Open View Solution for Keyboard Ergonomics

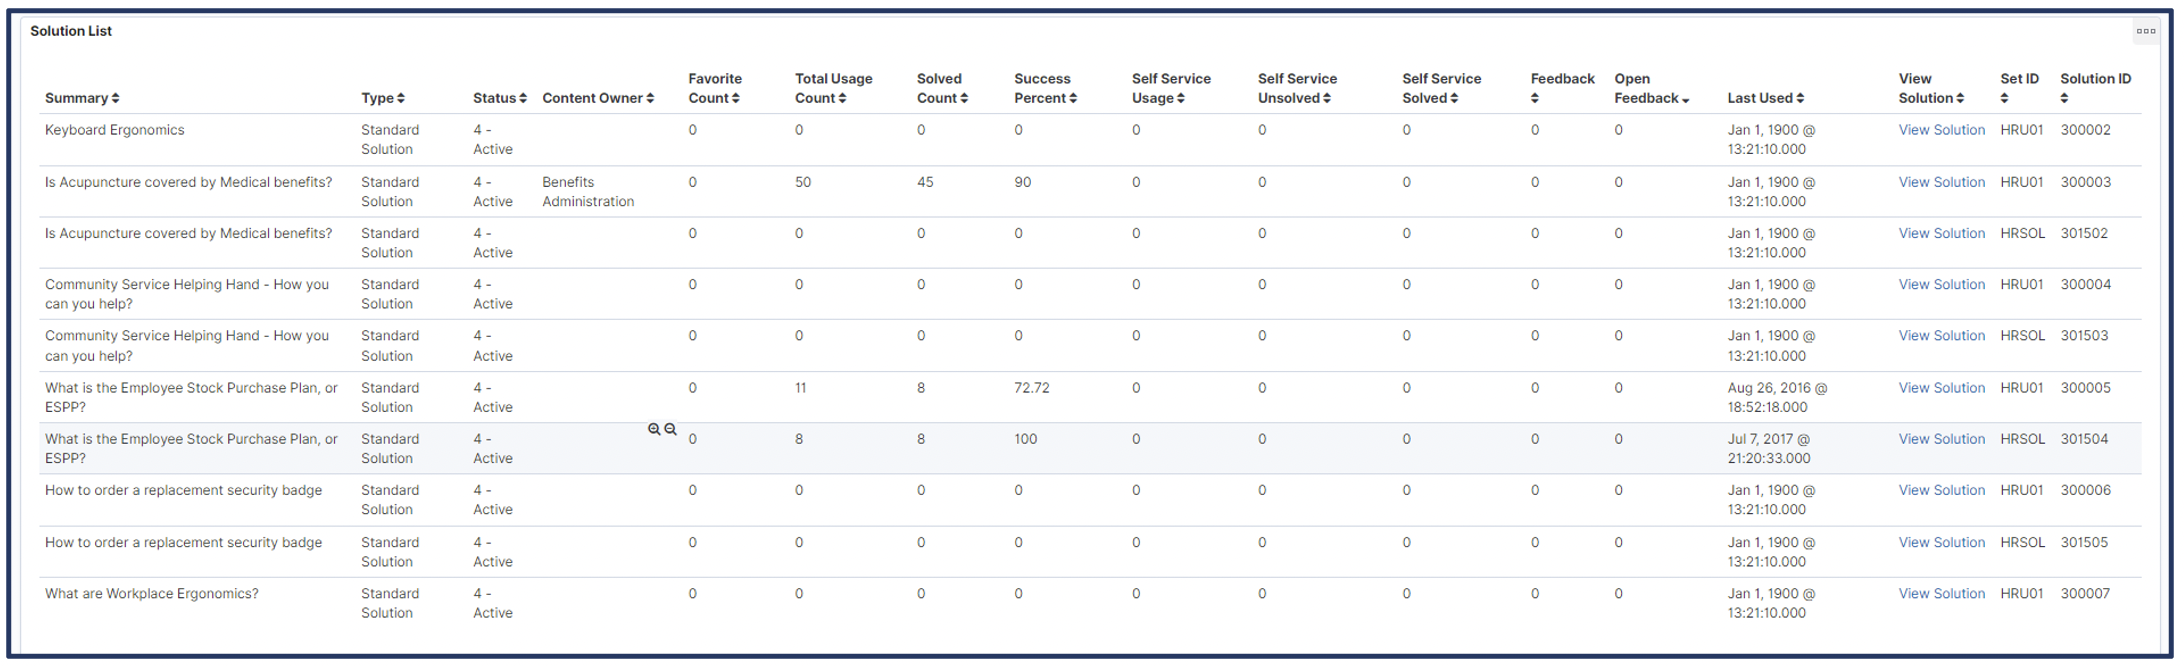point(1942,130)
